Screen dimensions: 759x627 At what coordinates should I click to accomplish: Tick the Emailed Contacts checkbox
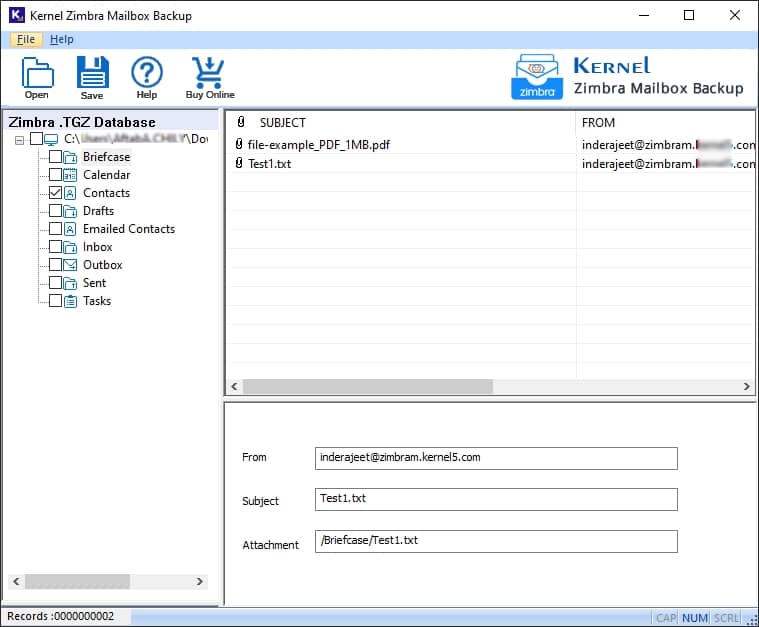pyautogui.click(x=55, y=228)
